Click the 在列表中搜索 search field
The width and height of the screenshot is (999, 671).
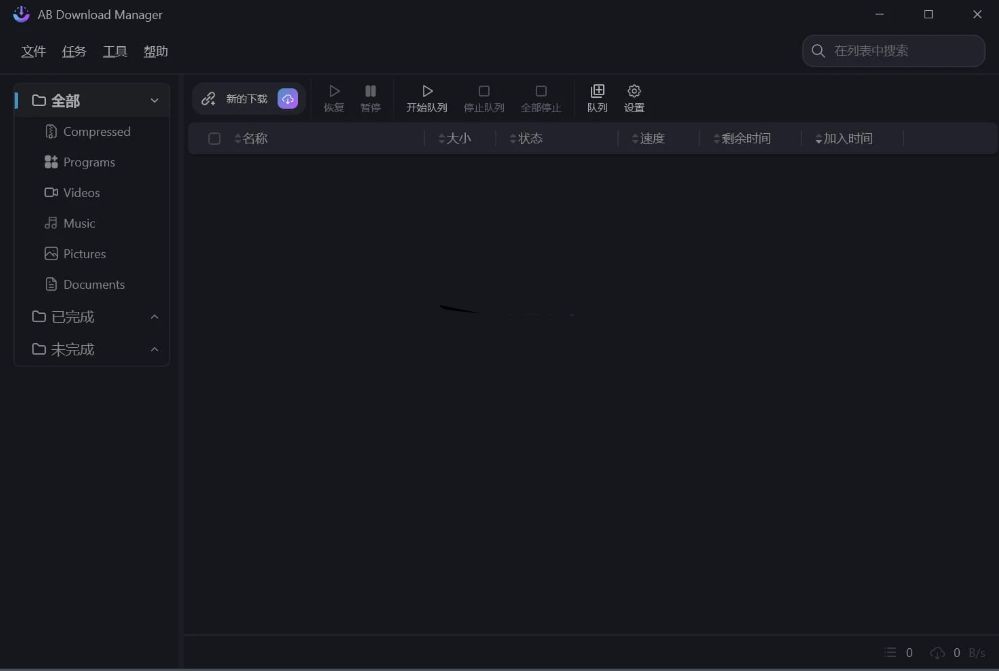893,50
